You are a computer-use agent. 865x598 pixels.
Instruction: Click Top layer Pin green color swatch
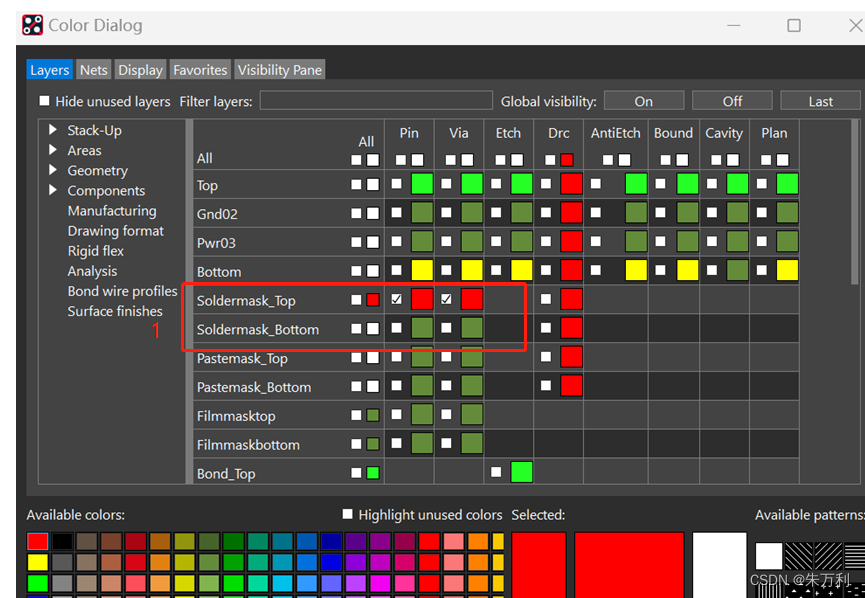[422, 184]
